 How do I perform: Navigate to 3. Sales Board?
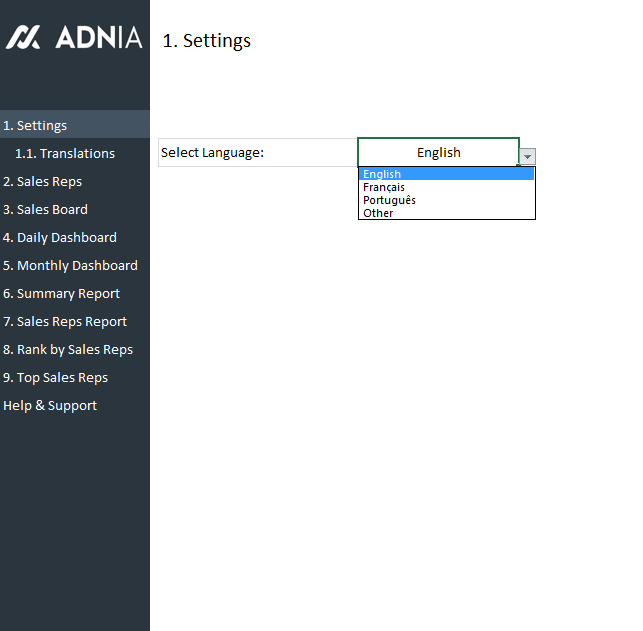(x=45, y=209)
